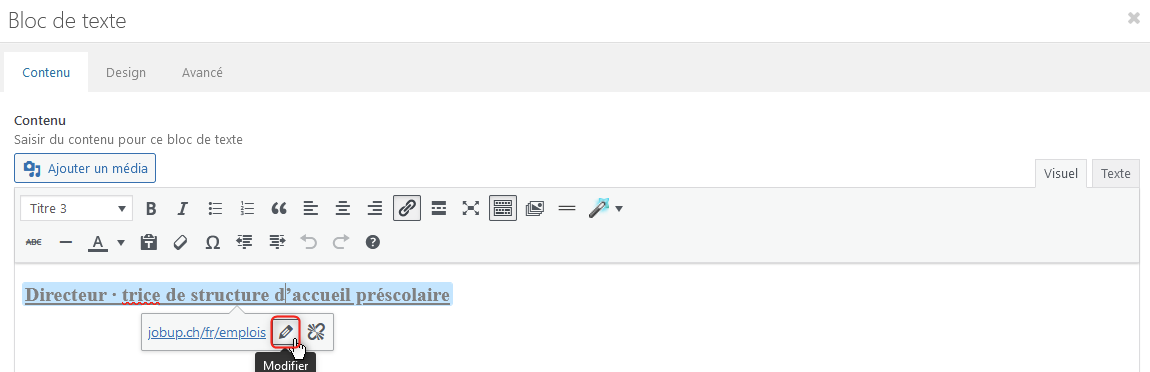Center align the heading text
1150x372 pixels.
343,208
